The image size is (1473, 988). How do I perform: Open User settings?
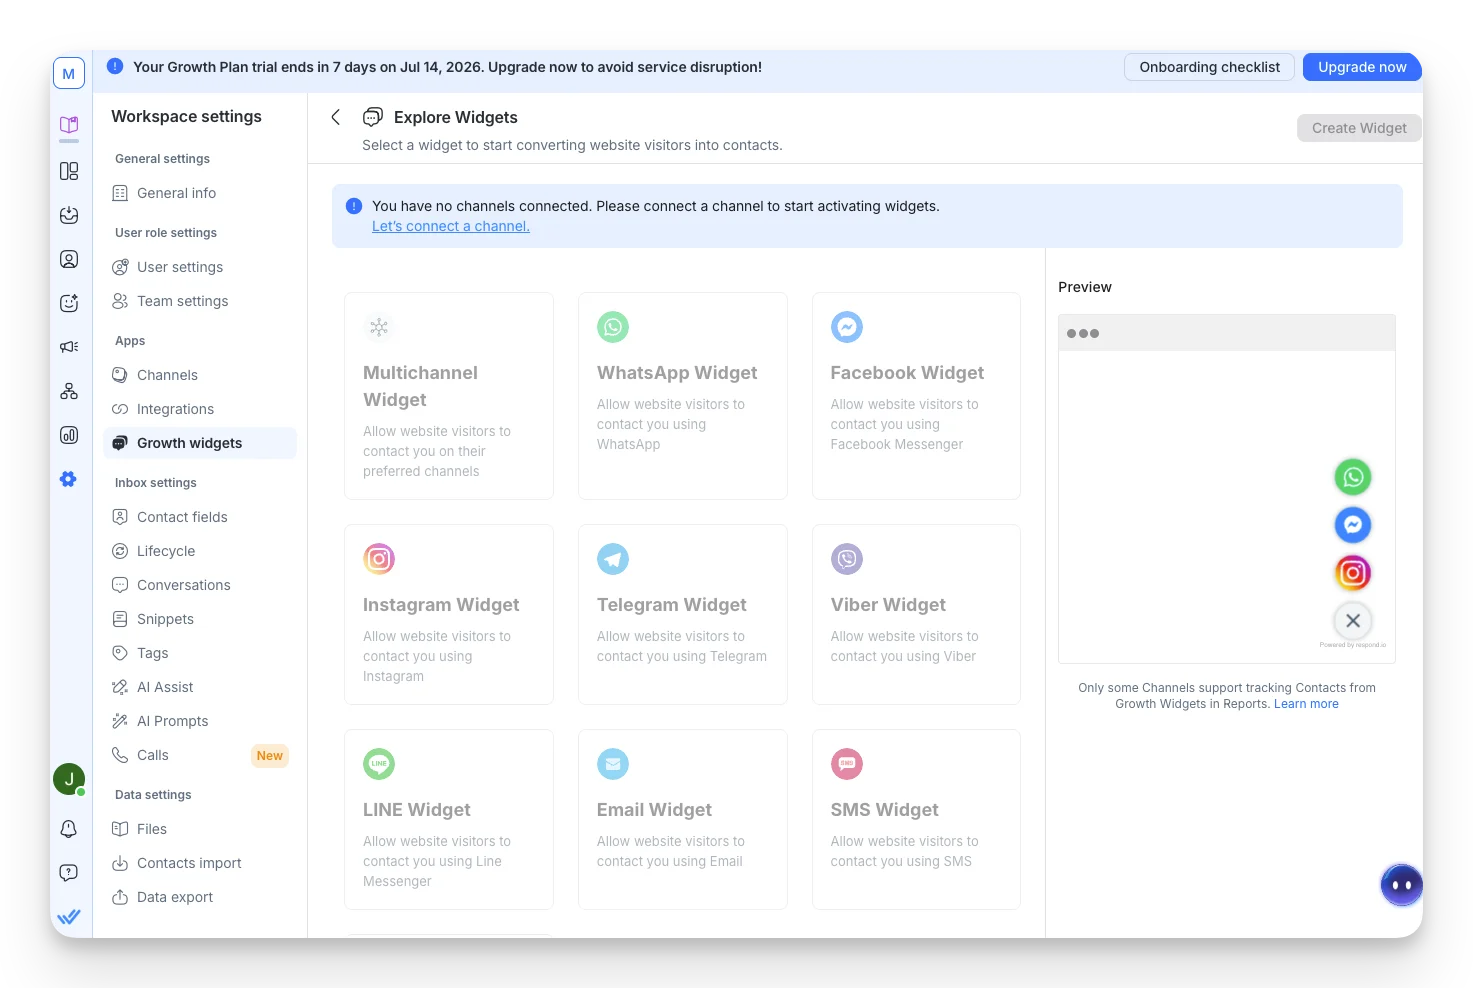coord(200,267)
